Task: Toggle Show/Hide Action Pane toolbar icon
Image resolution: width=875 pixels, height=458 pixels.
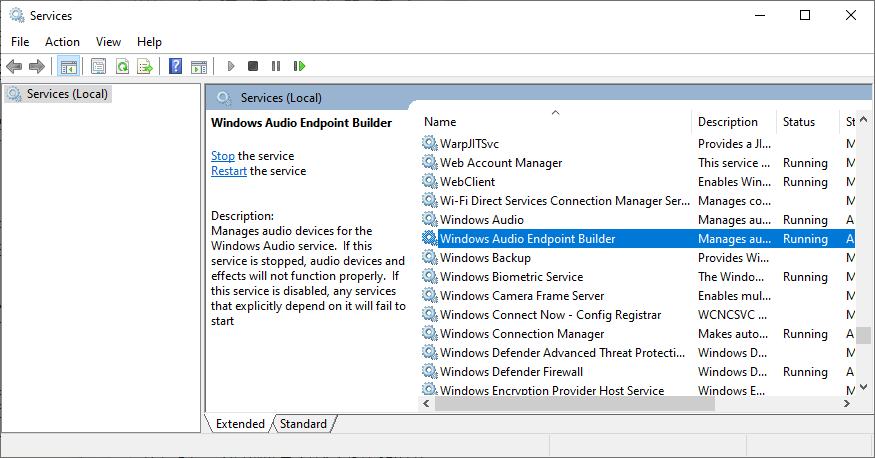Action: pyautogui.click(x=199, y=66)
